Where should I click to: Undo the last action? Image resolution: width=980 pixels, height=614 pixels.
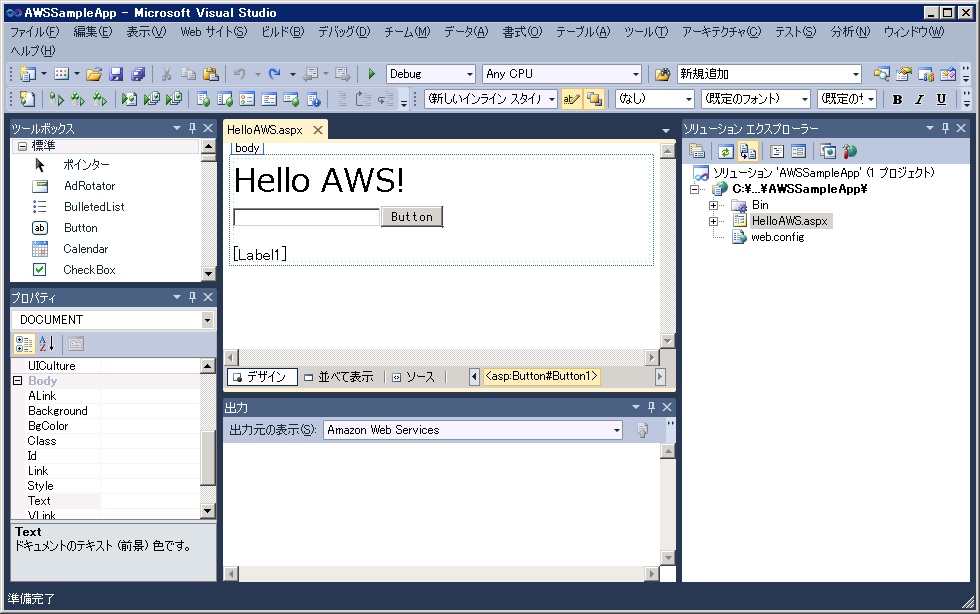tap(239, 74)
